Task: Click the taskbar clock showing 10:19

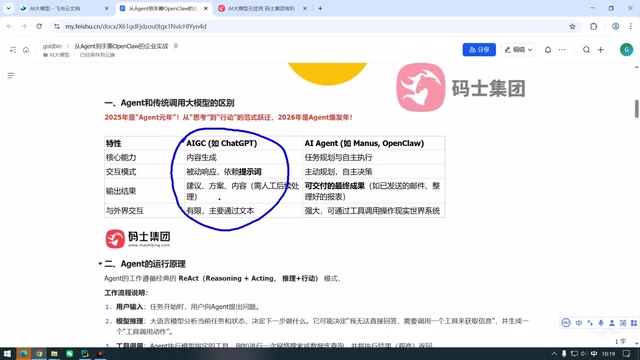Action: click(608, 353)
